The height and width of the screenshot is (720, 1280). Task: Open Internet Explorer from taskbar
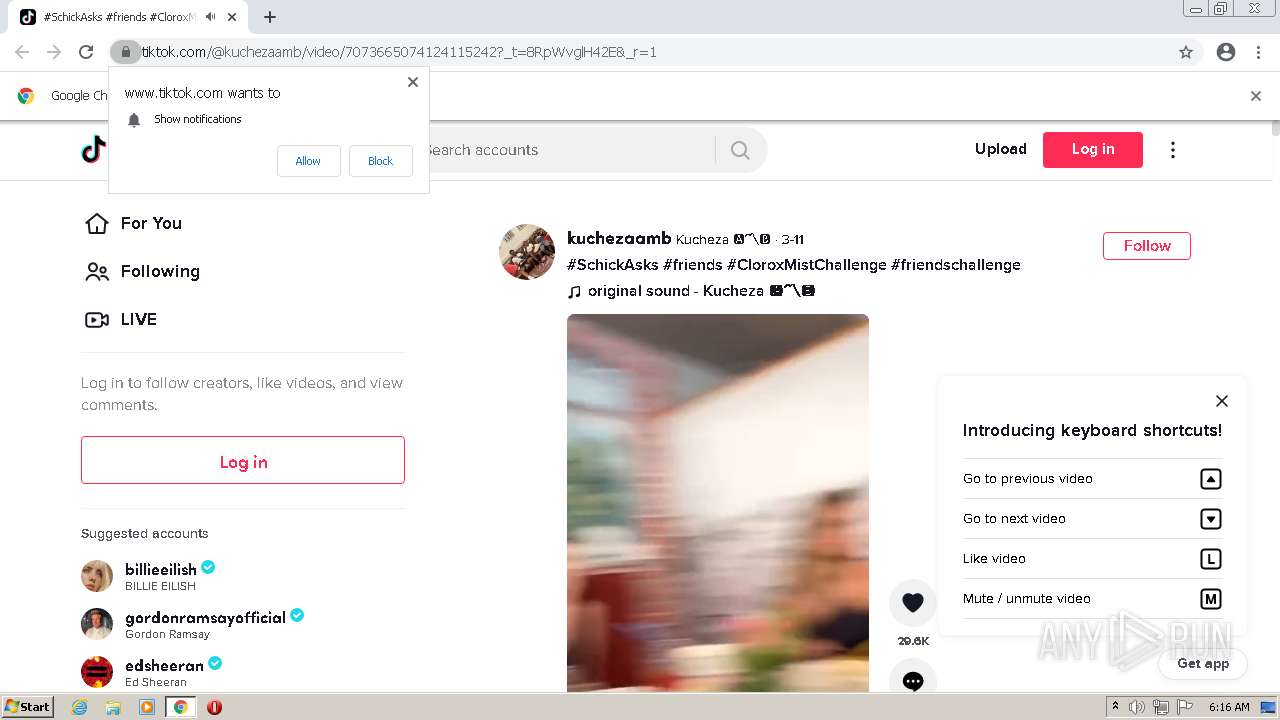click(x=80, y=707)
